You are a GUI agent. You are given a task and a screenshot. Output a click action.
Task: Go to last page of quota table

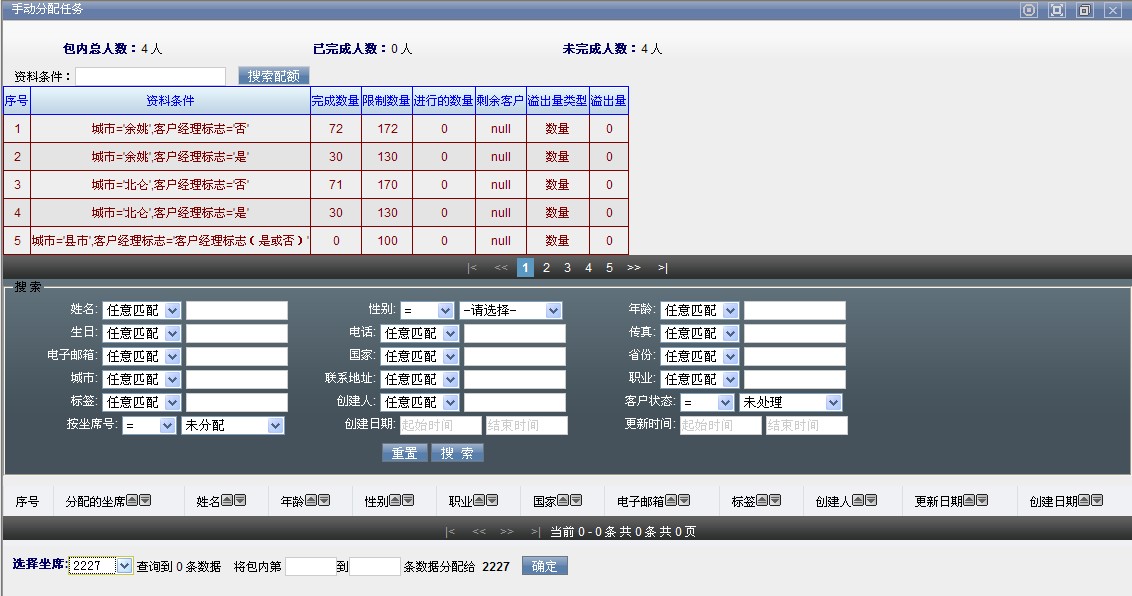(x=662, y=268)
